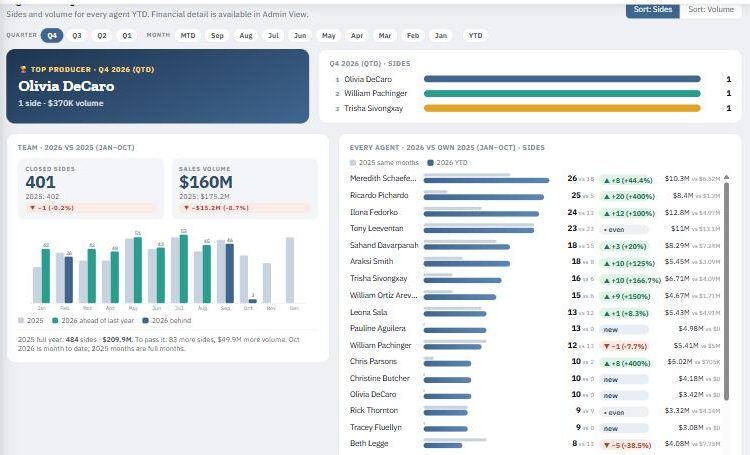Click the +20 (+400%) badge for Ricardo

tap(628, 196)
